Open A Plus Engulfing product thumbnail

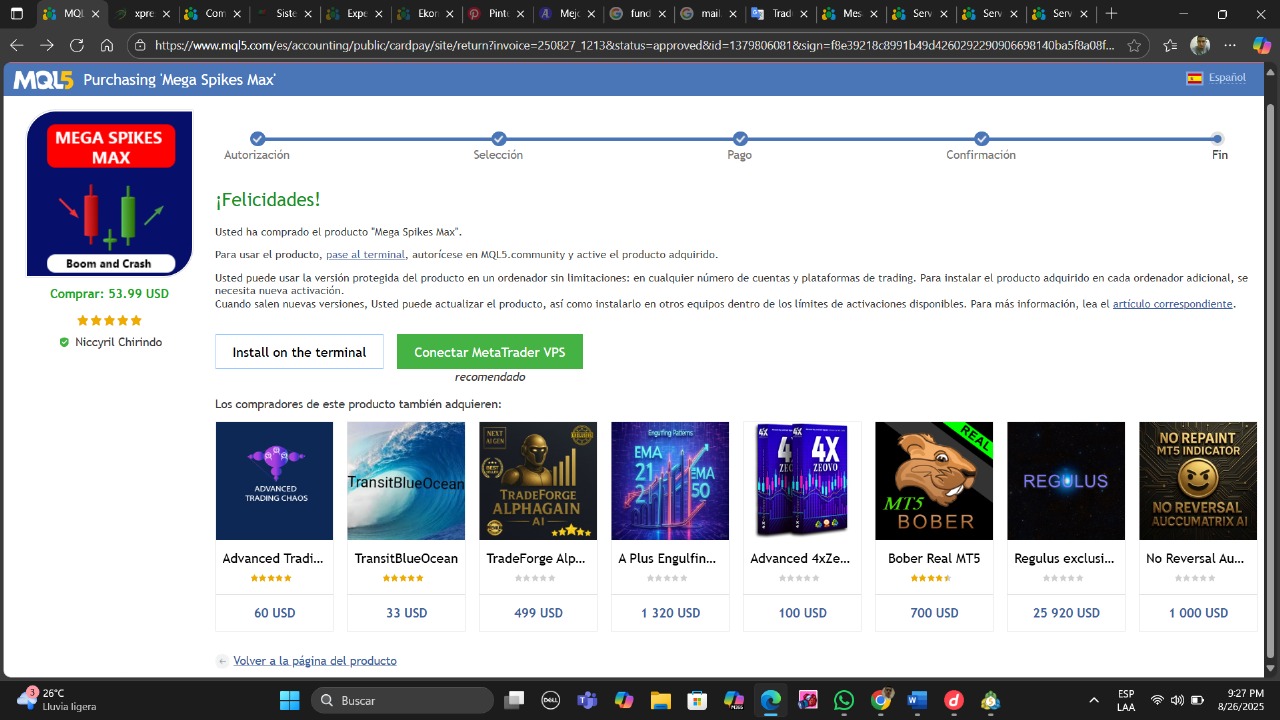tap(670, 481)
